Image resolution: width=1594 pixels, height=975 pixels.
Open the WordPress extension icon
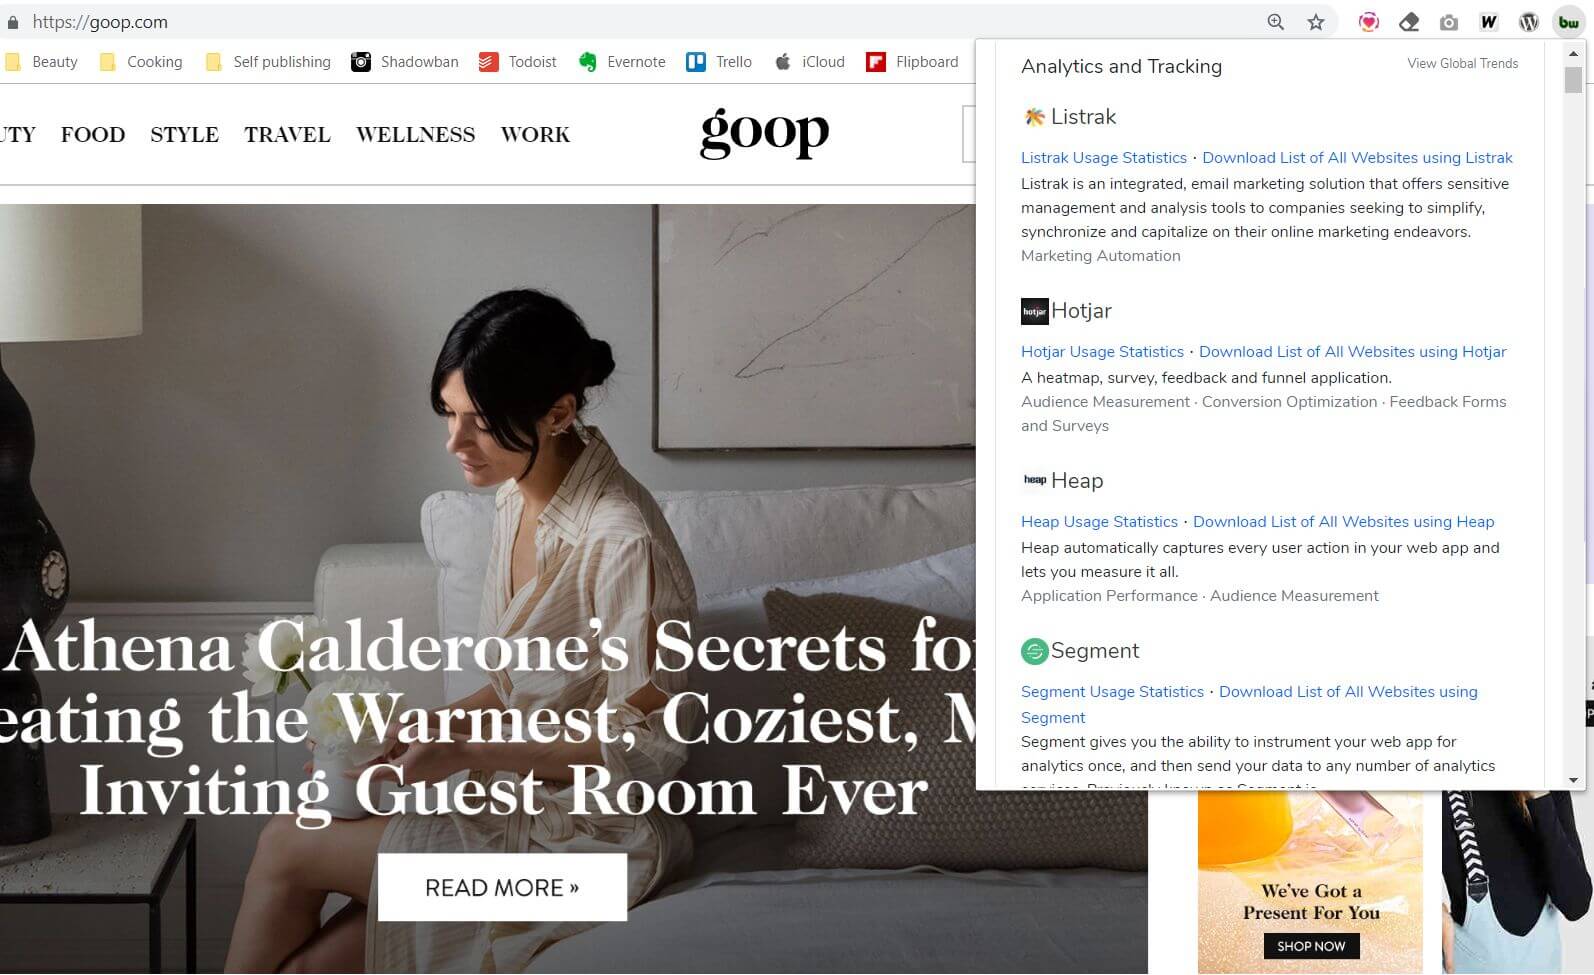click(x=1528, y=22)
